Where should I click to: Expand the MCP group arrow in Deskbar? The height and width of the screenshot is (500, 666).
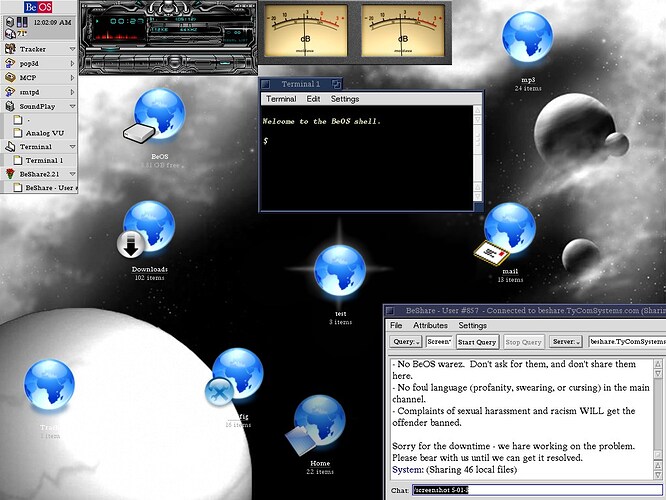pyautogui.click(x=72, y=78)
